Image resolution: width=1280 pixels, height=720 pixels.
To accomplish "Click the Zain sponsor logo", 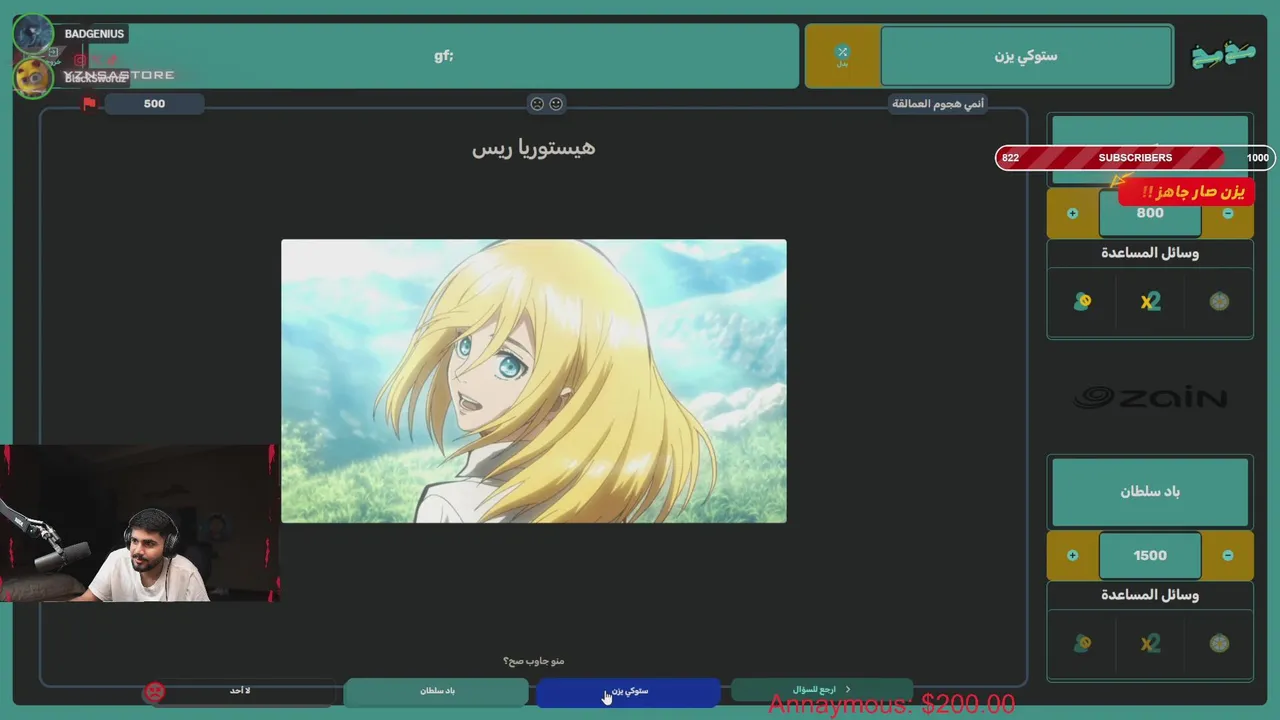I will (1150, 398).
